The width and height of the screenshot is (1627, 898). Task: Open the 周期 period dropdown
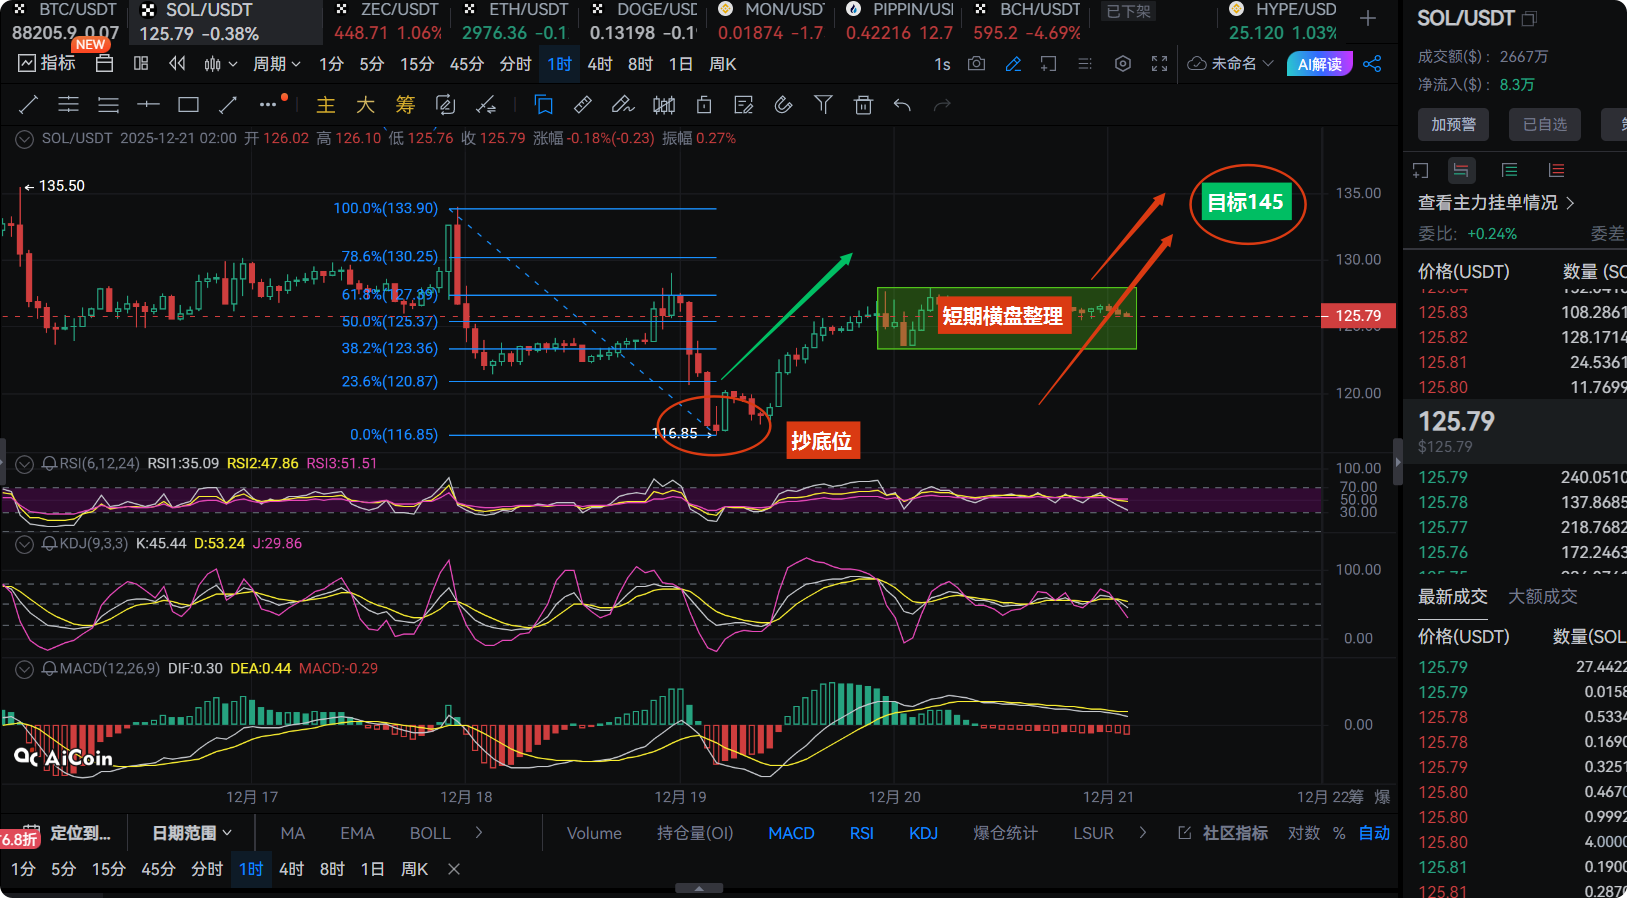276,64
